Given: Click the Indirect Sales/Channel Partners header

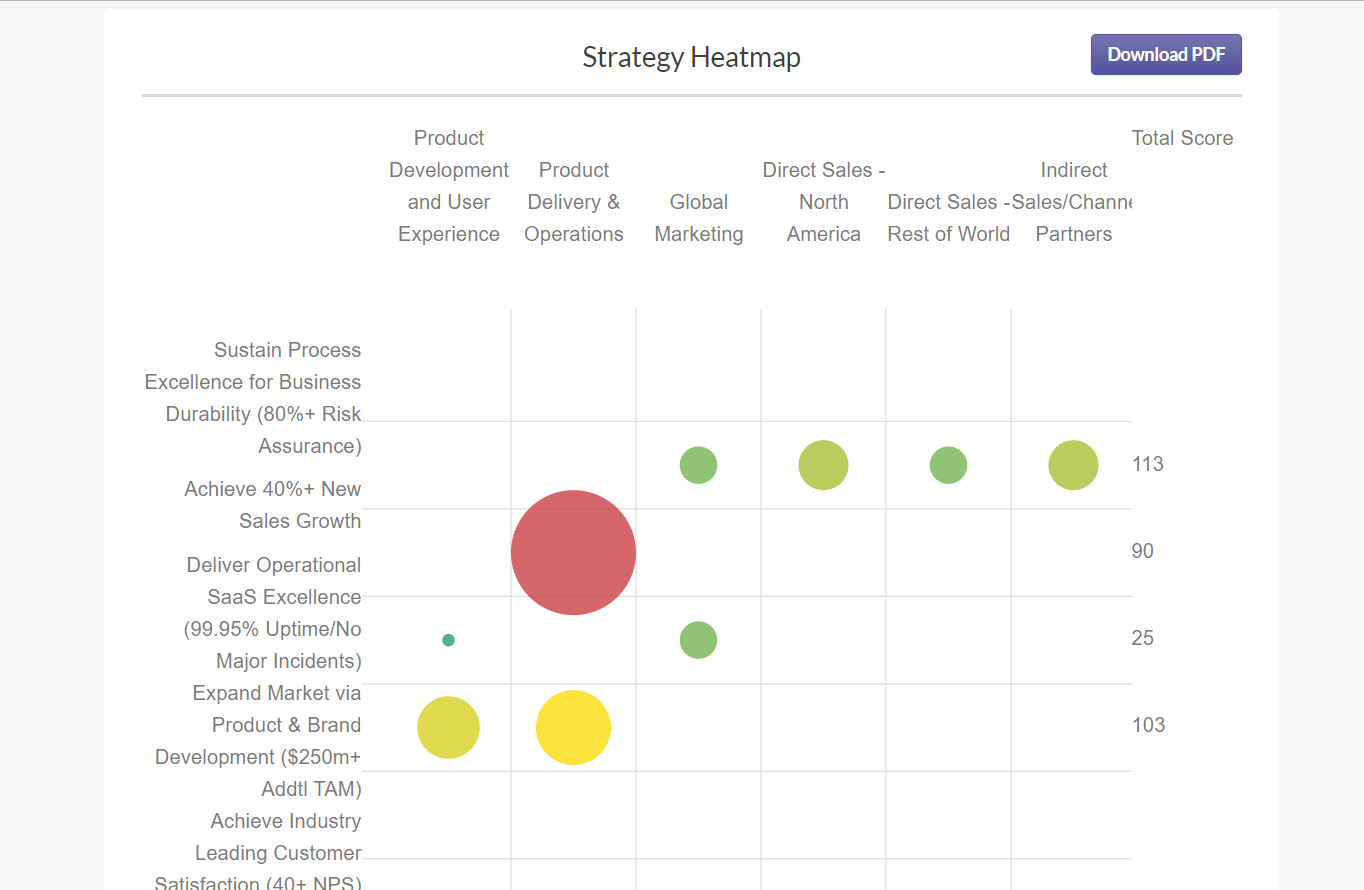Looking at the screenshot, I should tap(1073, 201).
